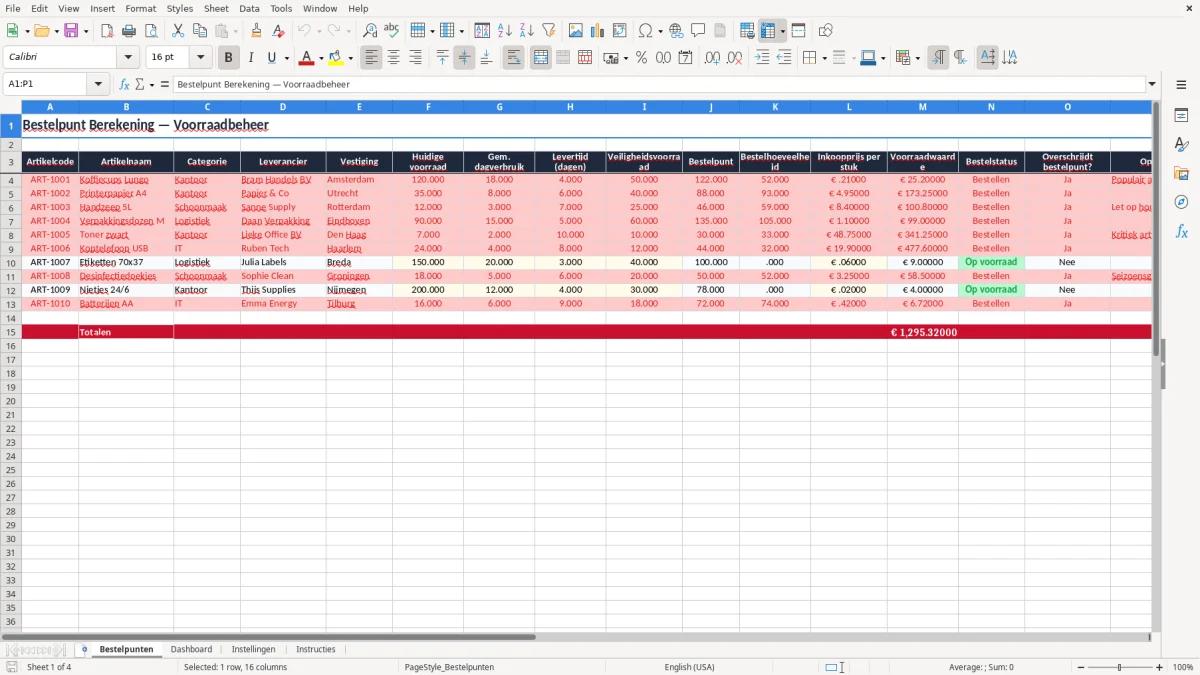Click the AutoFilter funnel icon
1200x675 pixels.
coord(548,31)
